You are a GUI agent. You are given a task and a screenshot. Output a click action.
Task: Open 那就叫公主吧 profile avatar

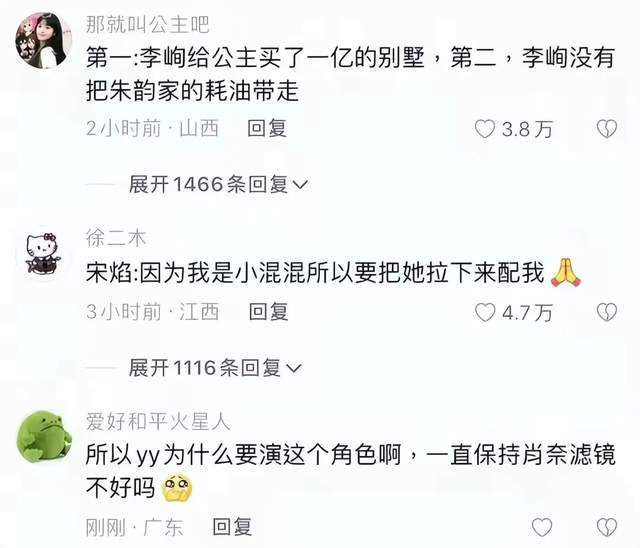(x=44, y=40)
